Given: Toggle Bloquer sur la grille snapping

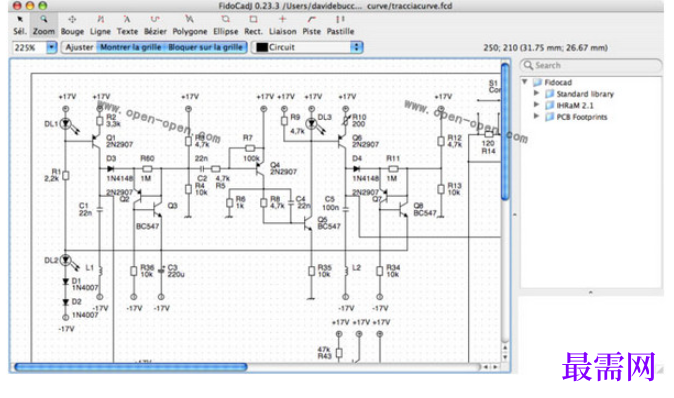Looking at the screenshot, I should pos(205,47).
